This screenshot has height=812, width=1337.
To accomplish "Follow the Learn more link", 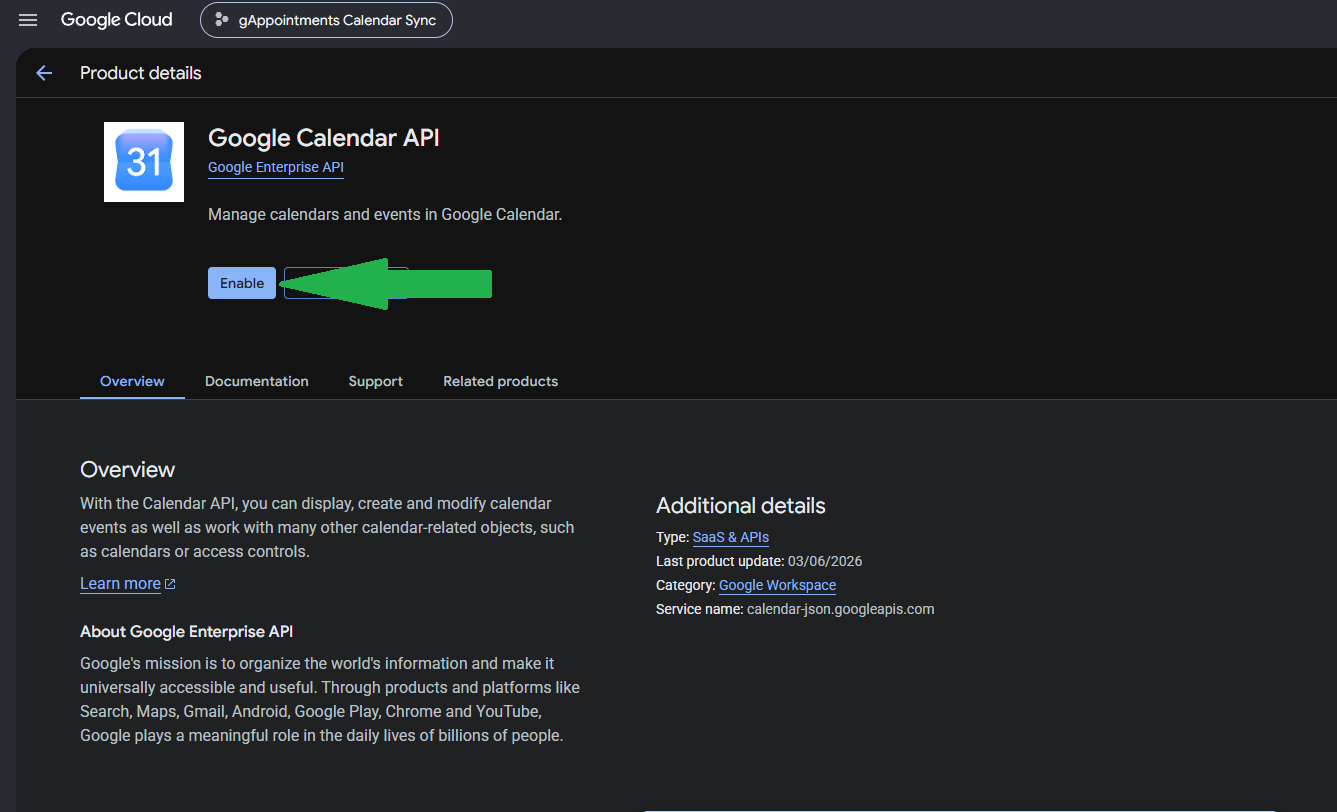I will 120,584.
